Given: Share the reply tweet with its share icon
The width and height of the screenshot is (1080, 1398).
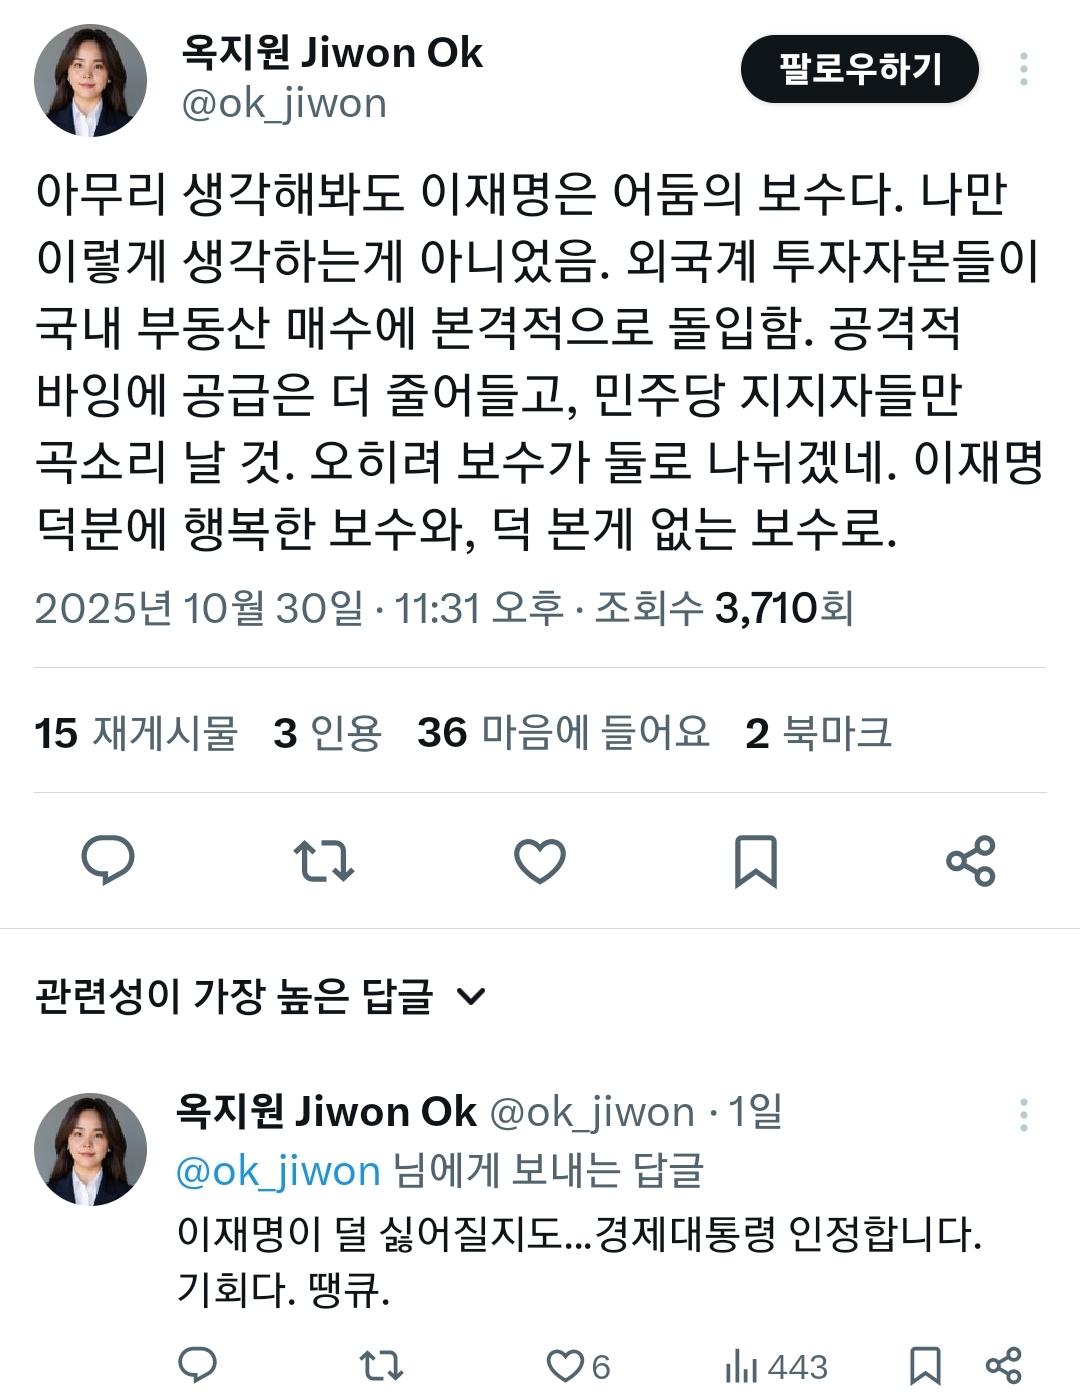Looking at the screenshot, I should (x=1003, y=1365).
